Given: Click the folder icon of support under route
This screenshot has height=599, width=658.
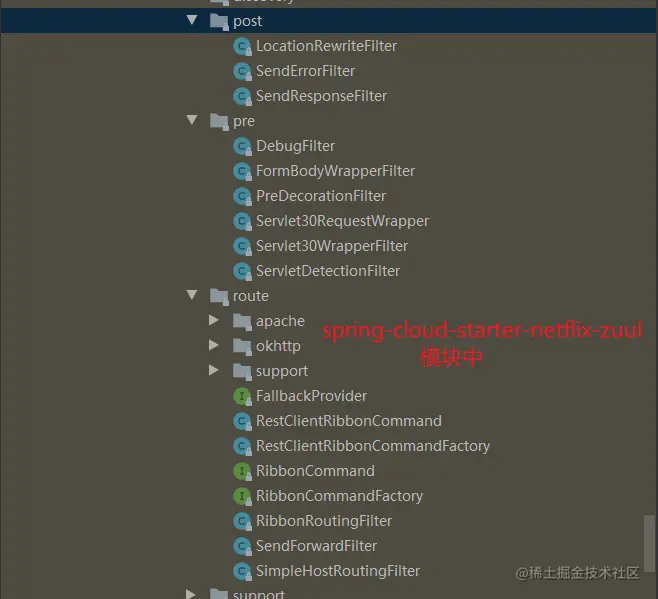Looking at the screenshot, I should pos(242,371).
